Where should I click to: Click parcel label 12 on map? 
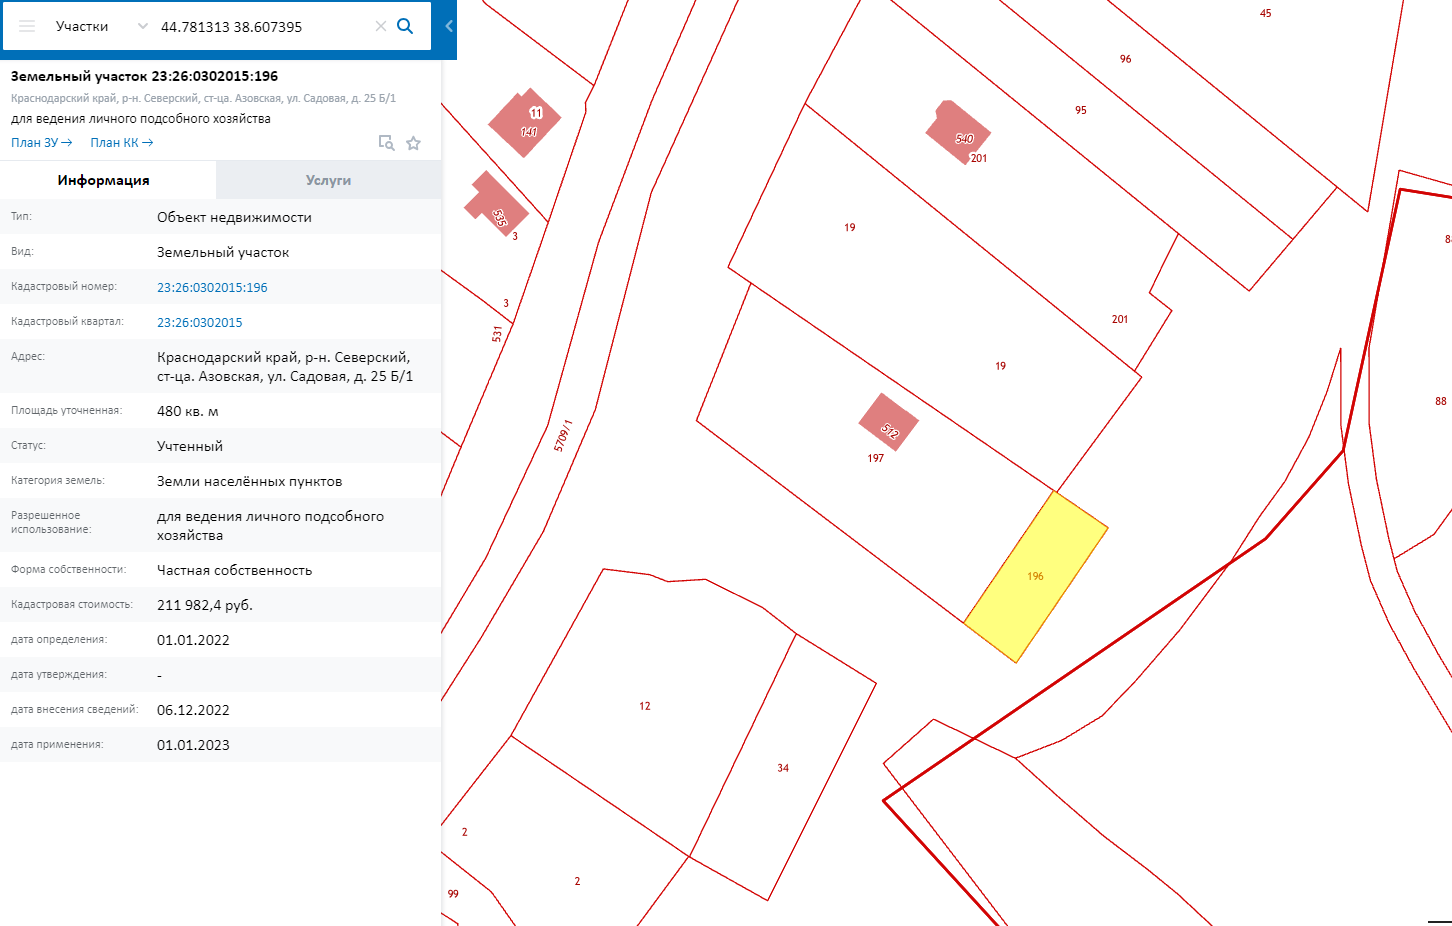[x=645, y=706]
